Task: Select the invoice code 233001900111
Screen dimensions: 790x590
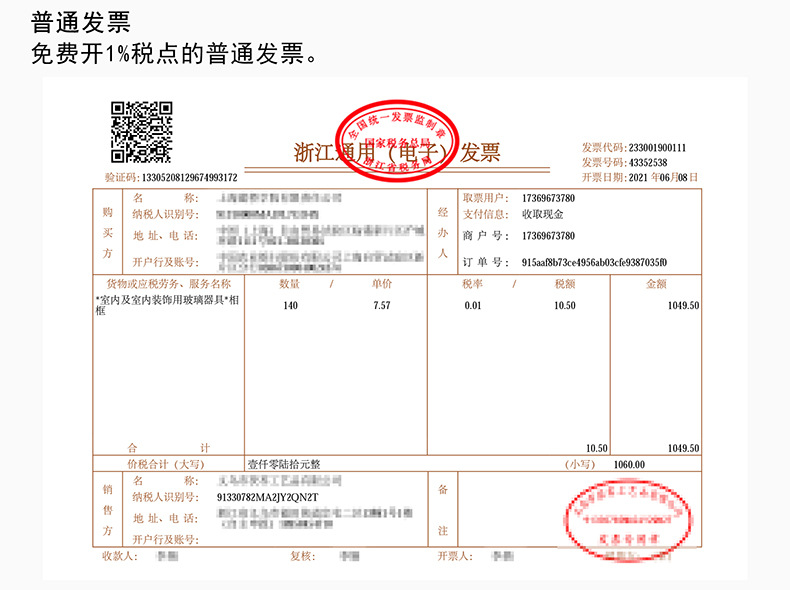Action: coord(657,148)
